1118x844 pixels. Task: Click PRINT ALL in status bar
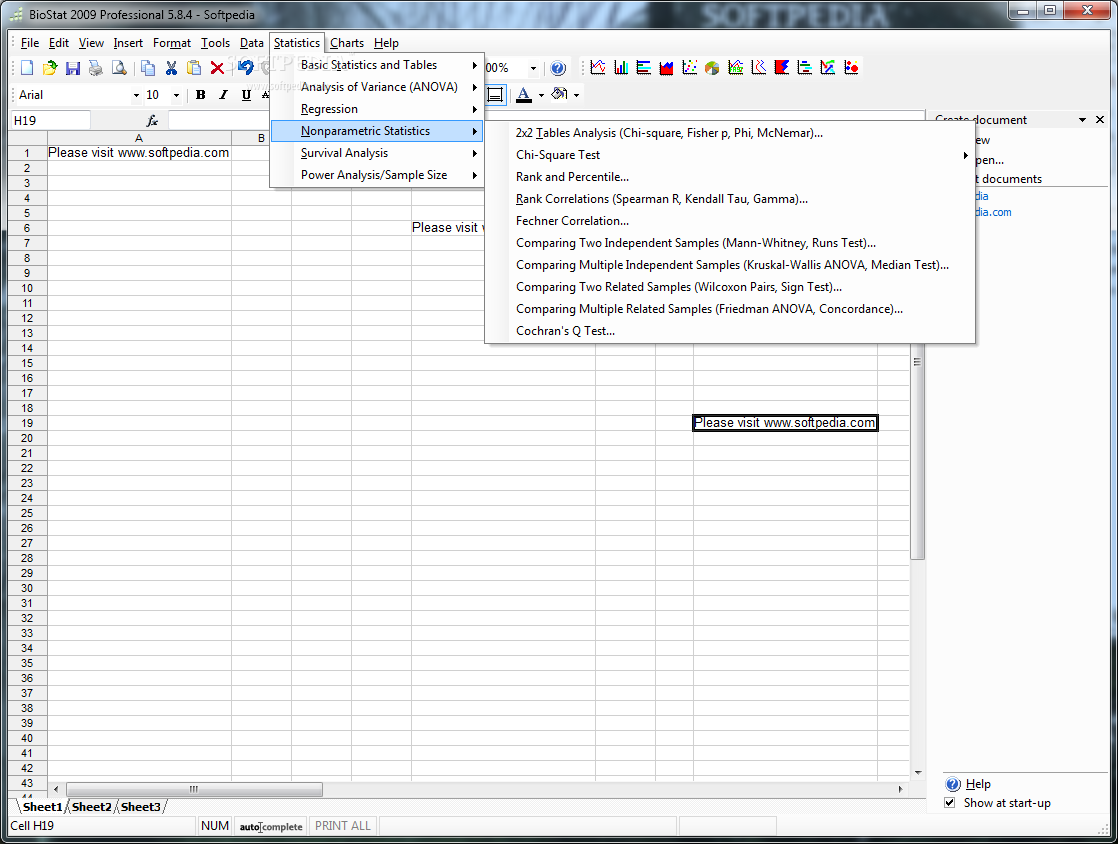click(343, 825)
